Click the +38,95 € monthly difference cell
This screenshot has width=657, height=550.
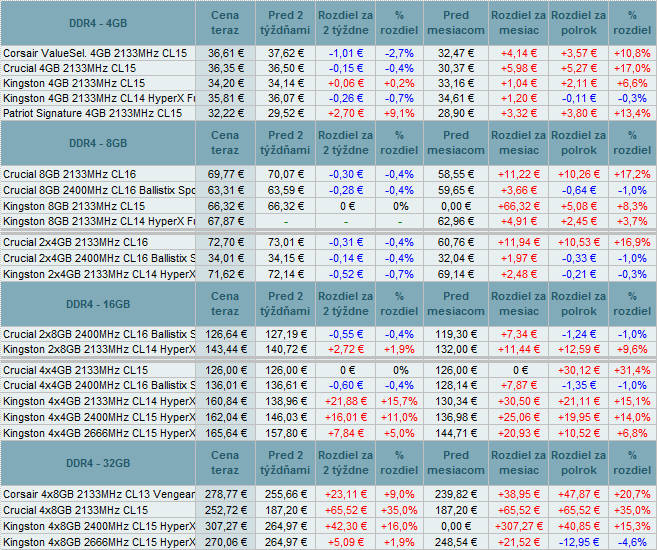519,494
